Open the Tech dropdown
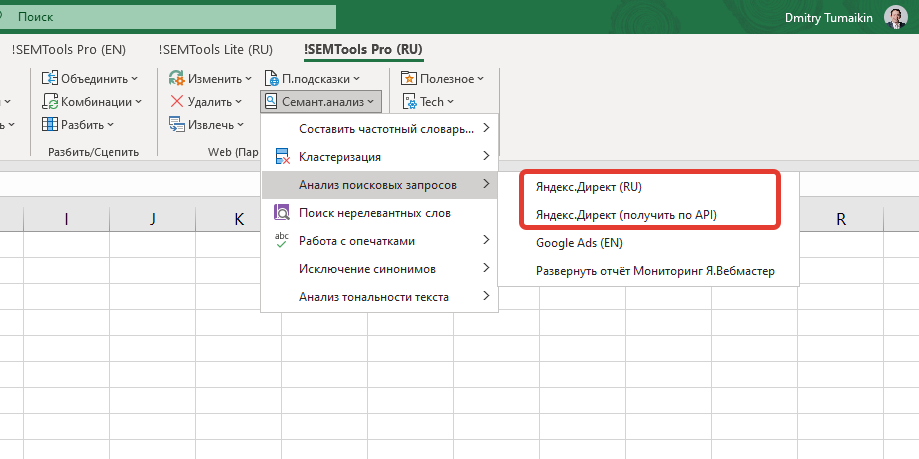Screen dimensions: 919x459 click(x=450, y=101)
